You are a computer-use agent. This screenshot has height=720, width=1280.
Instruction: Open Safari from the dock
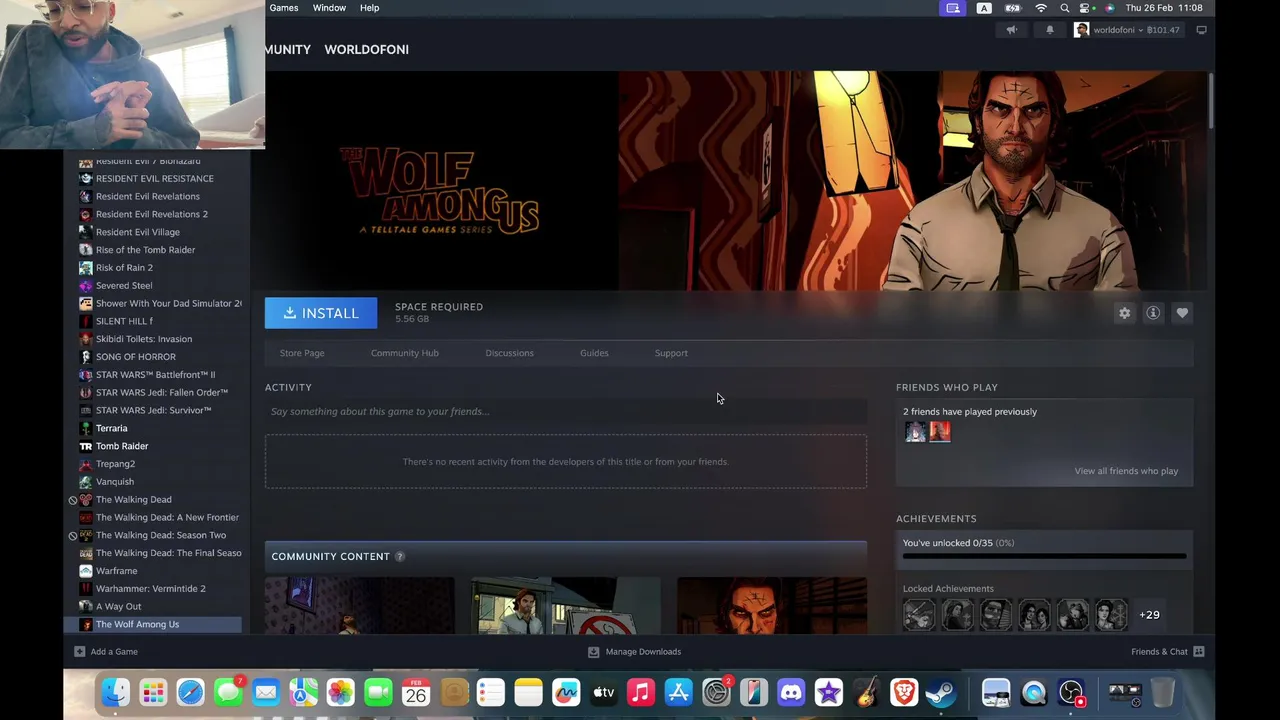pos(190,692)
